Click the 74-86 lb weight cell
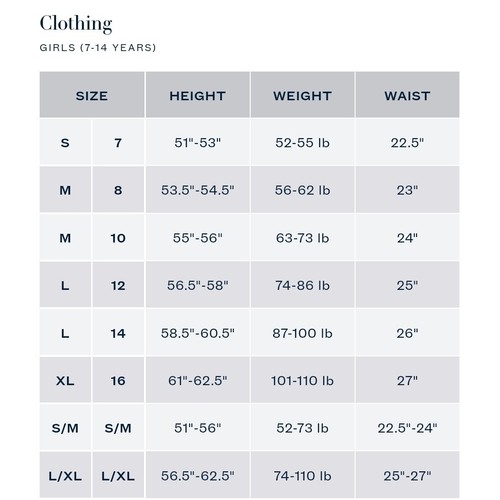The width and height of the screenshot is (500, 500). (302, 285)
